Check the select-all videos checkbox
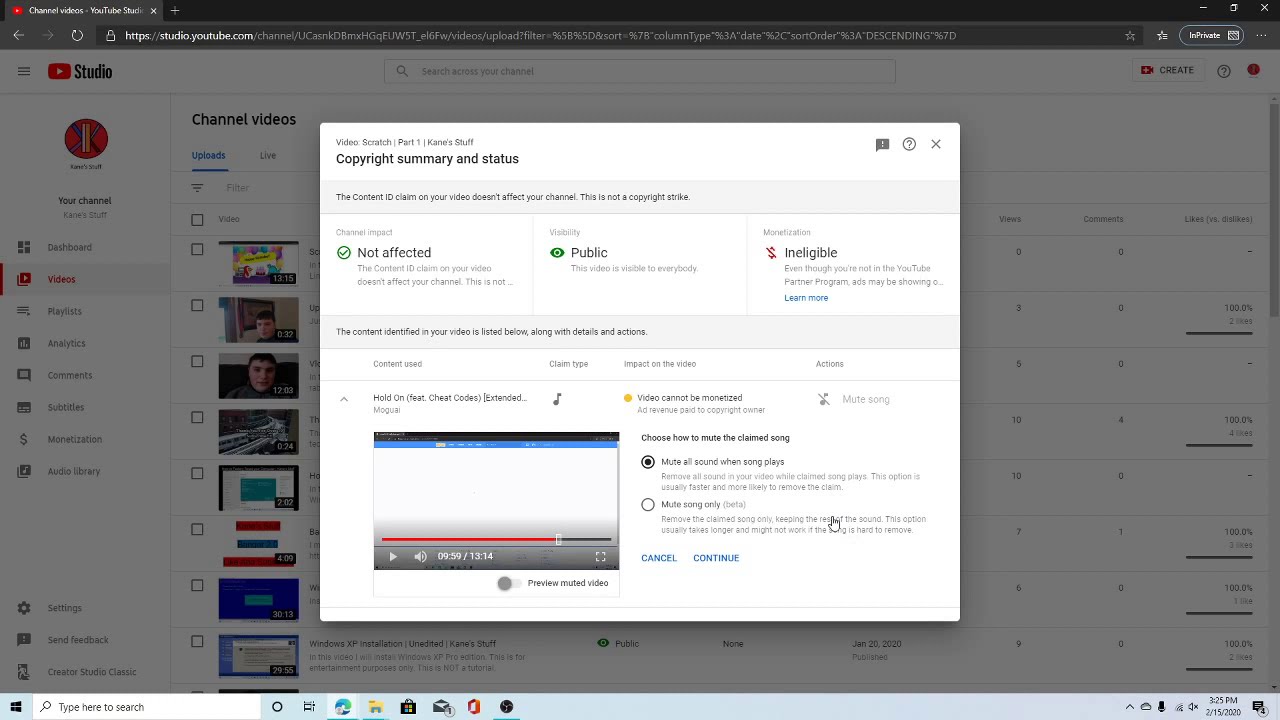The image size is (1280, 720). coord(197,219)
